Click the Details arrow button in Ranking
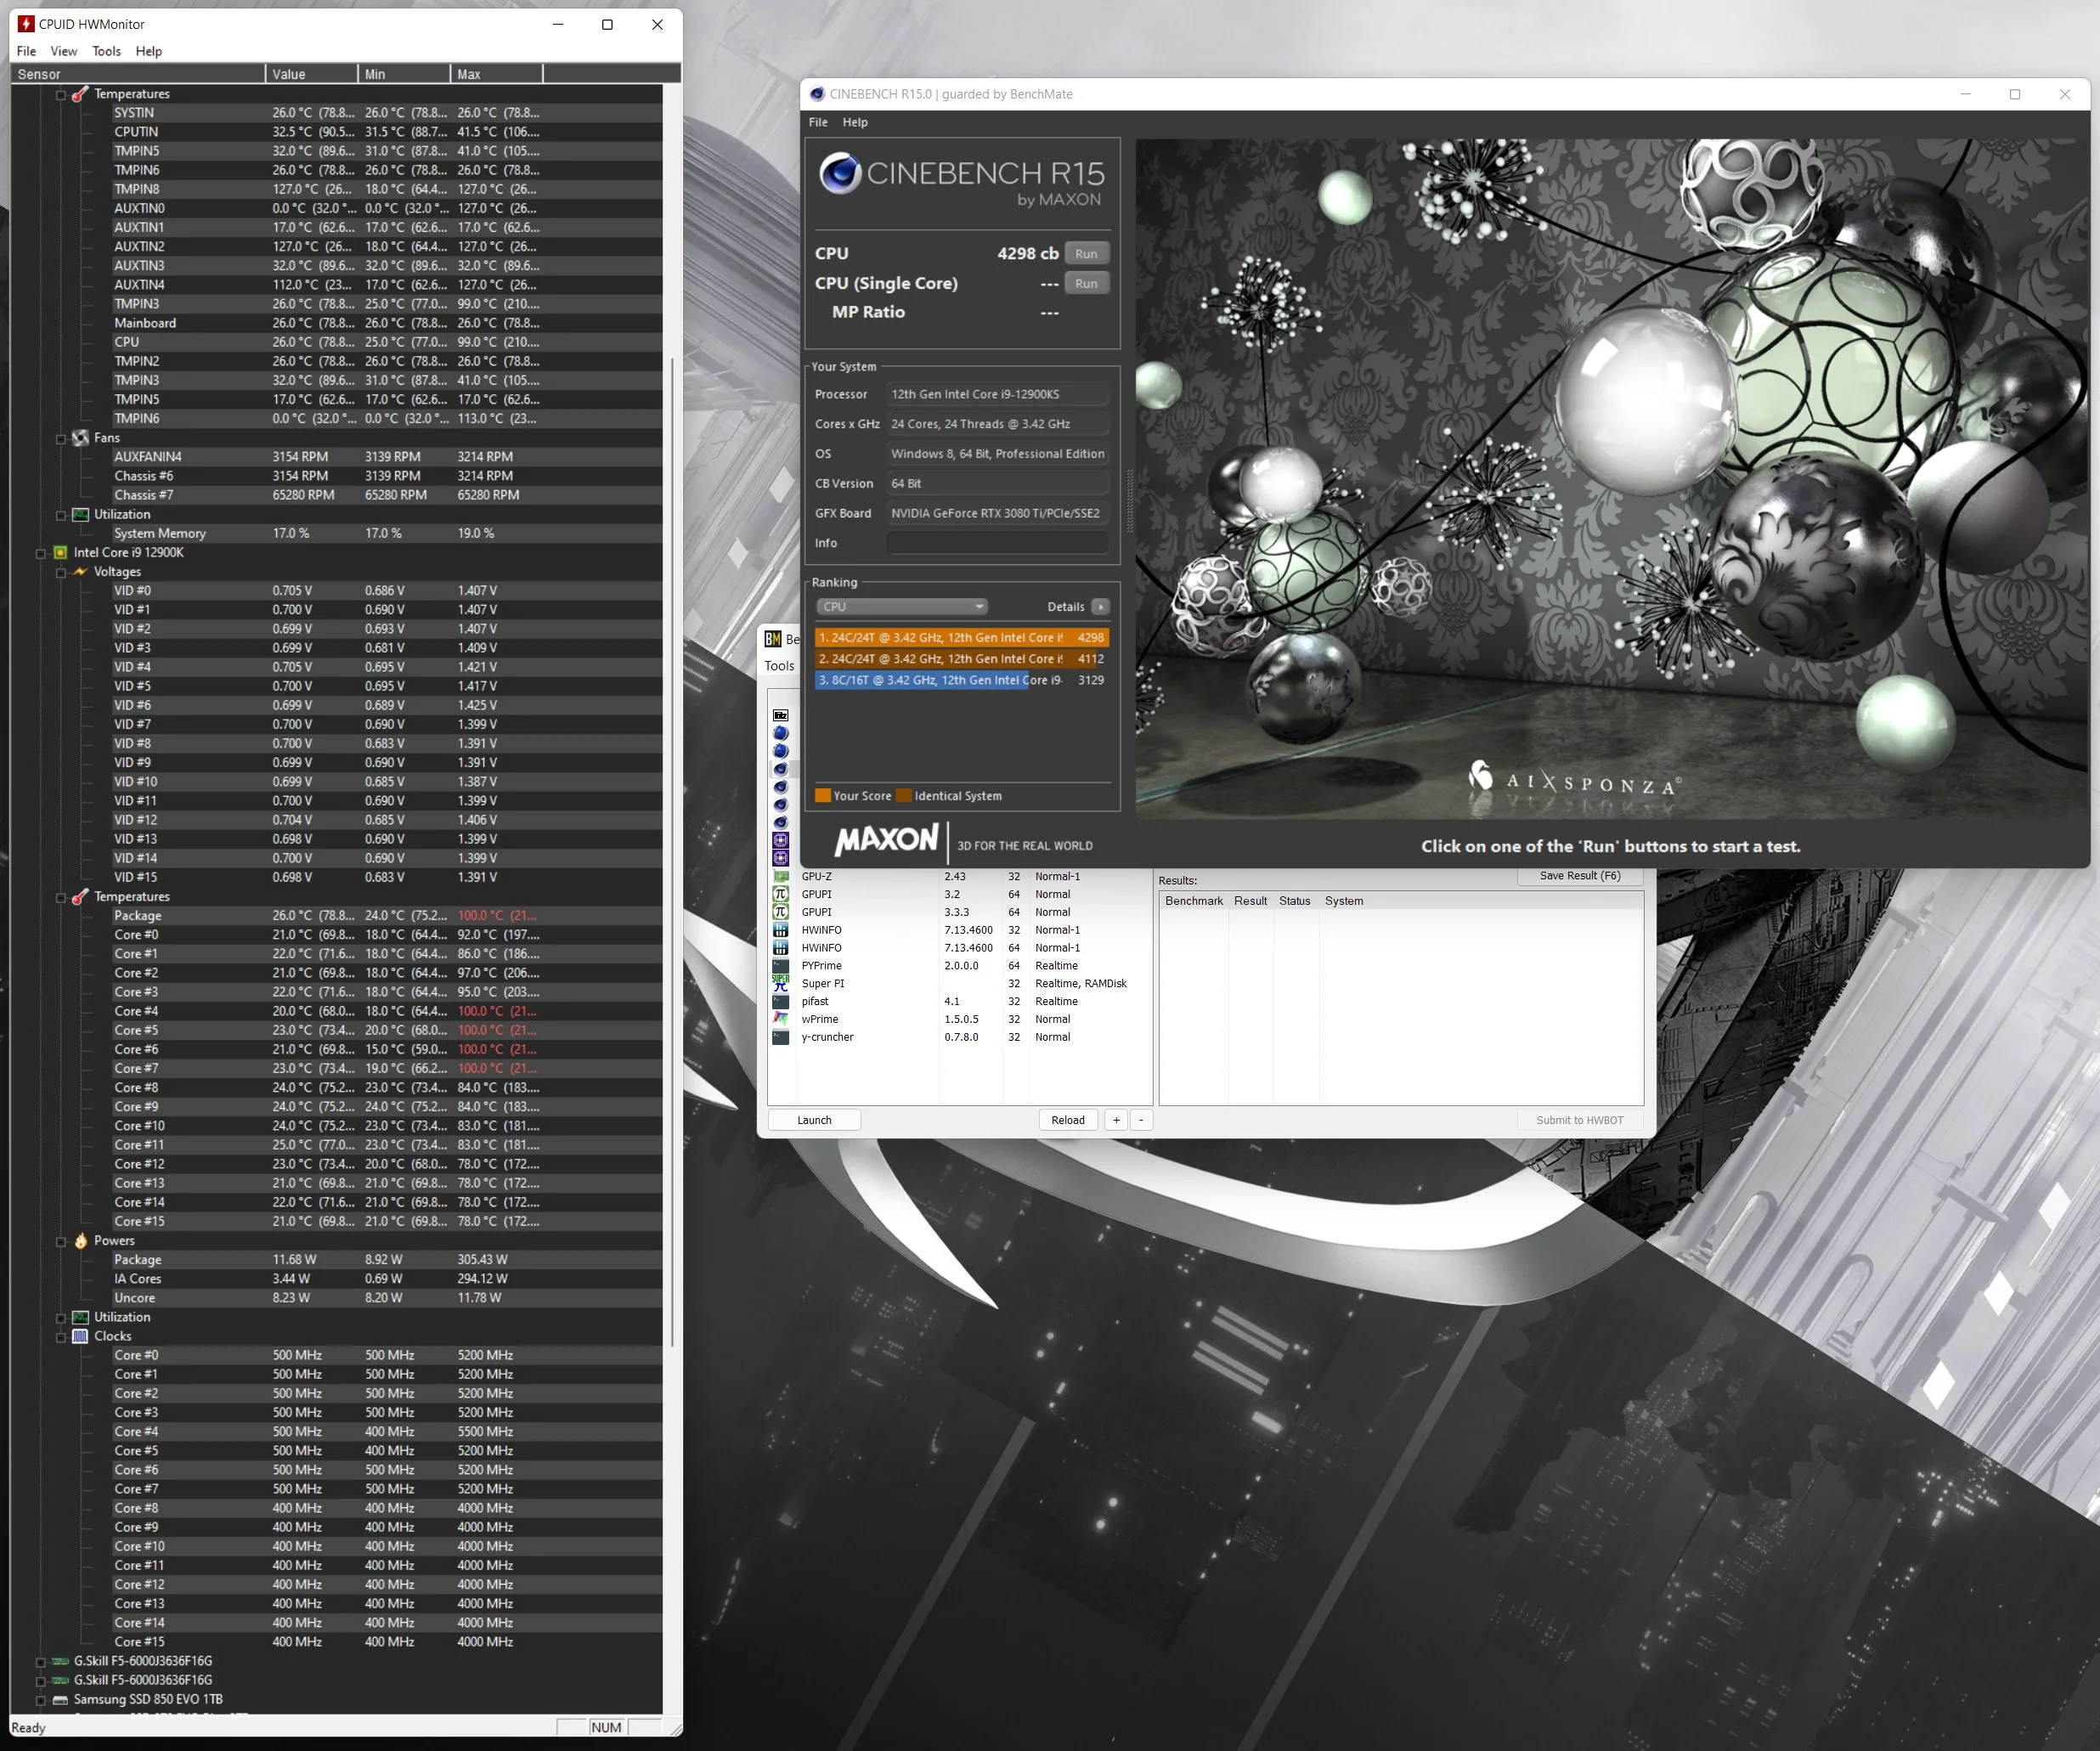2100x1751 pixels. 1100,607
